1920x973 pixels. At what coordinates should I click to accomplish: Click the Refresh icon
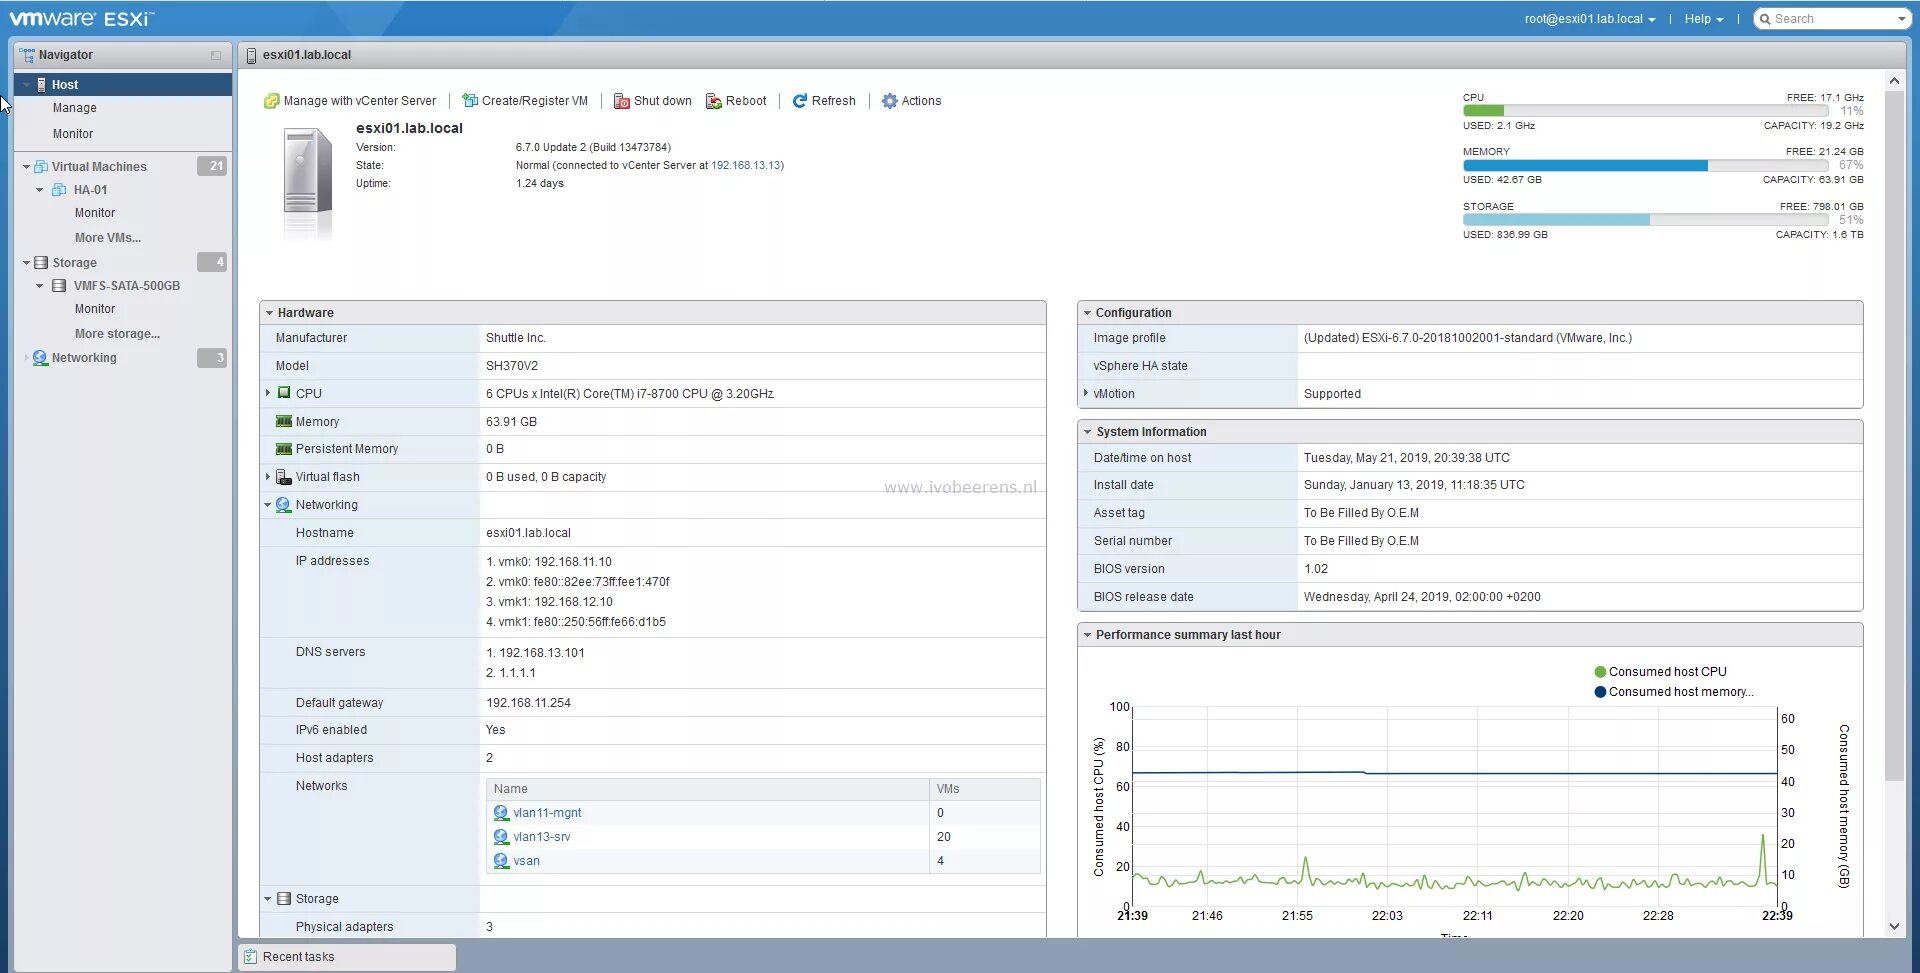point(800,101)
